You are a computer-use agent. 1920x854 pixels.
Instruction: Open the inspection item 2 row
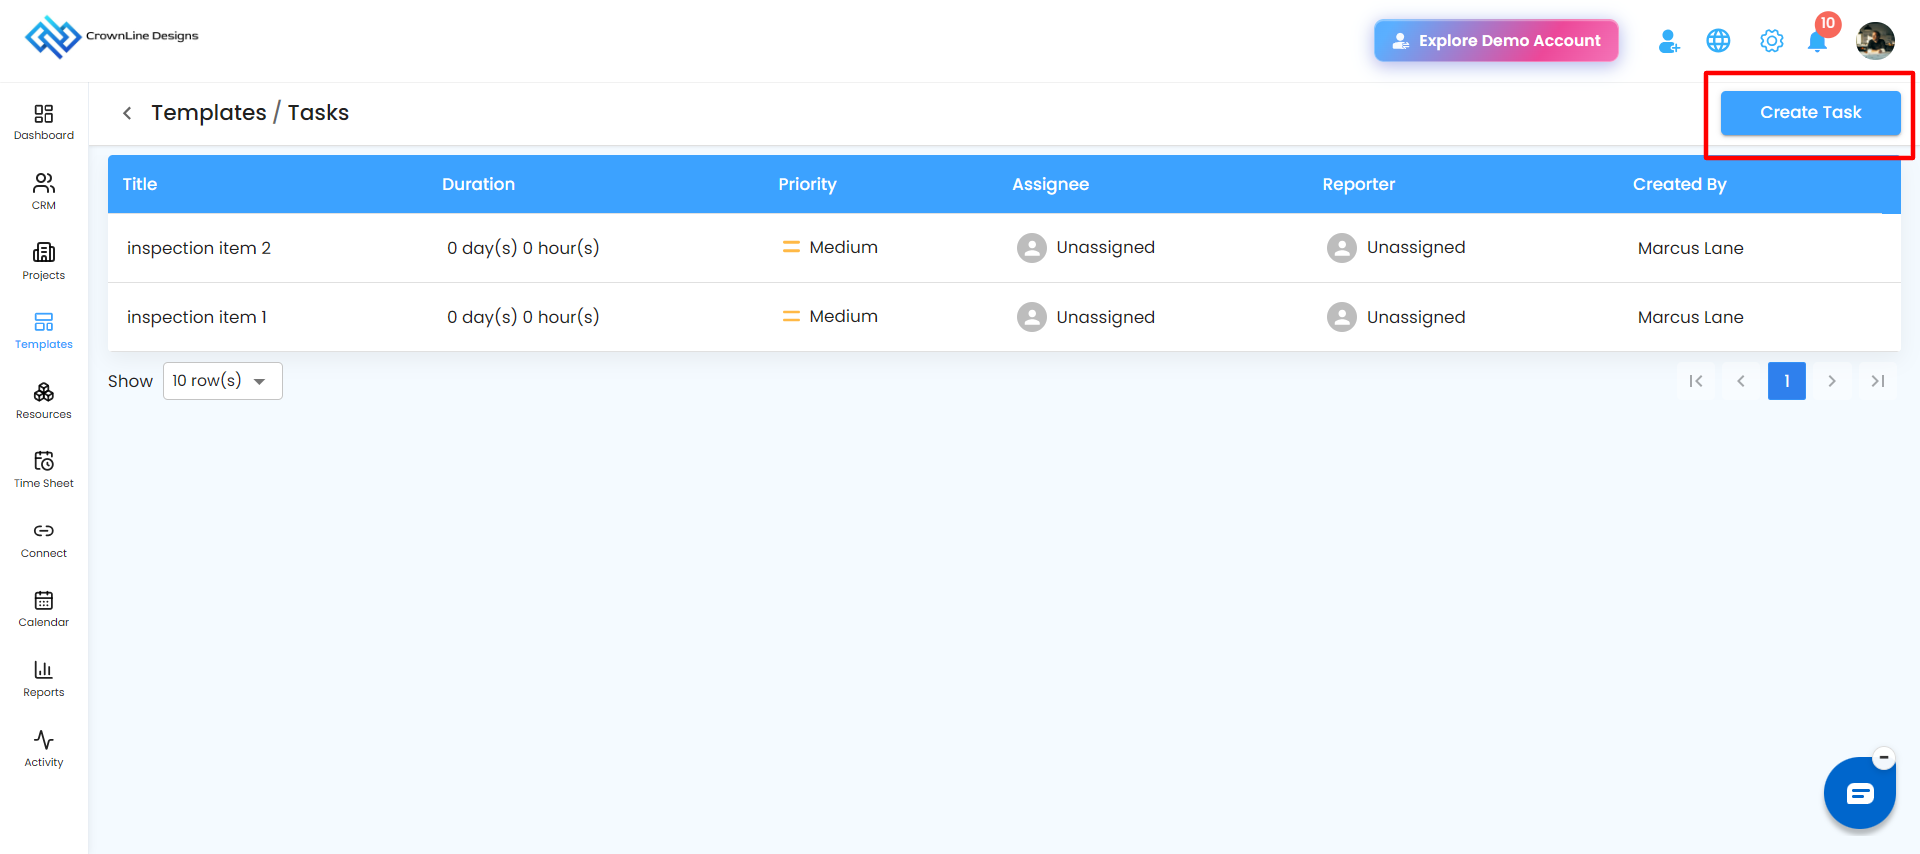[x=1004, y=248]
